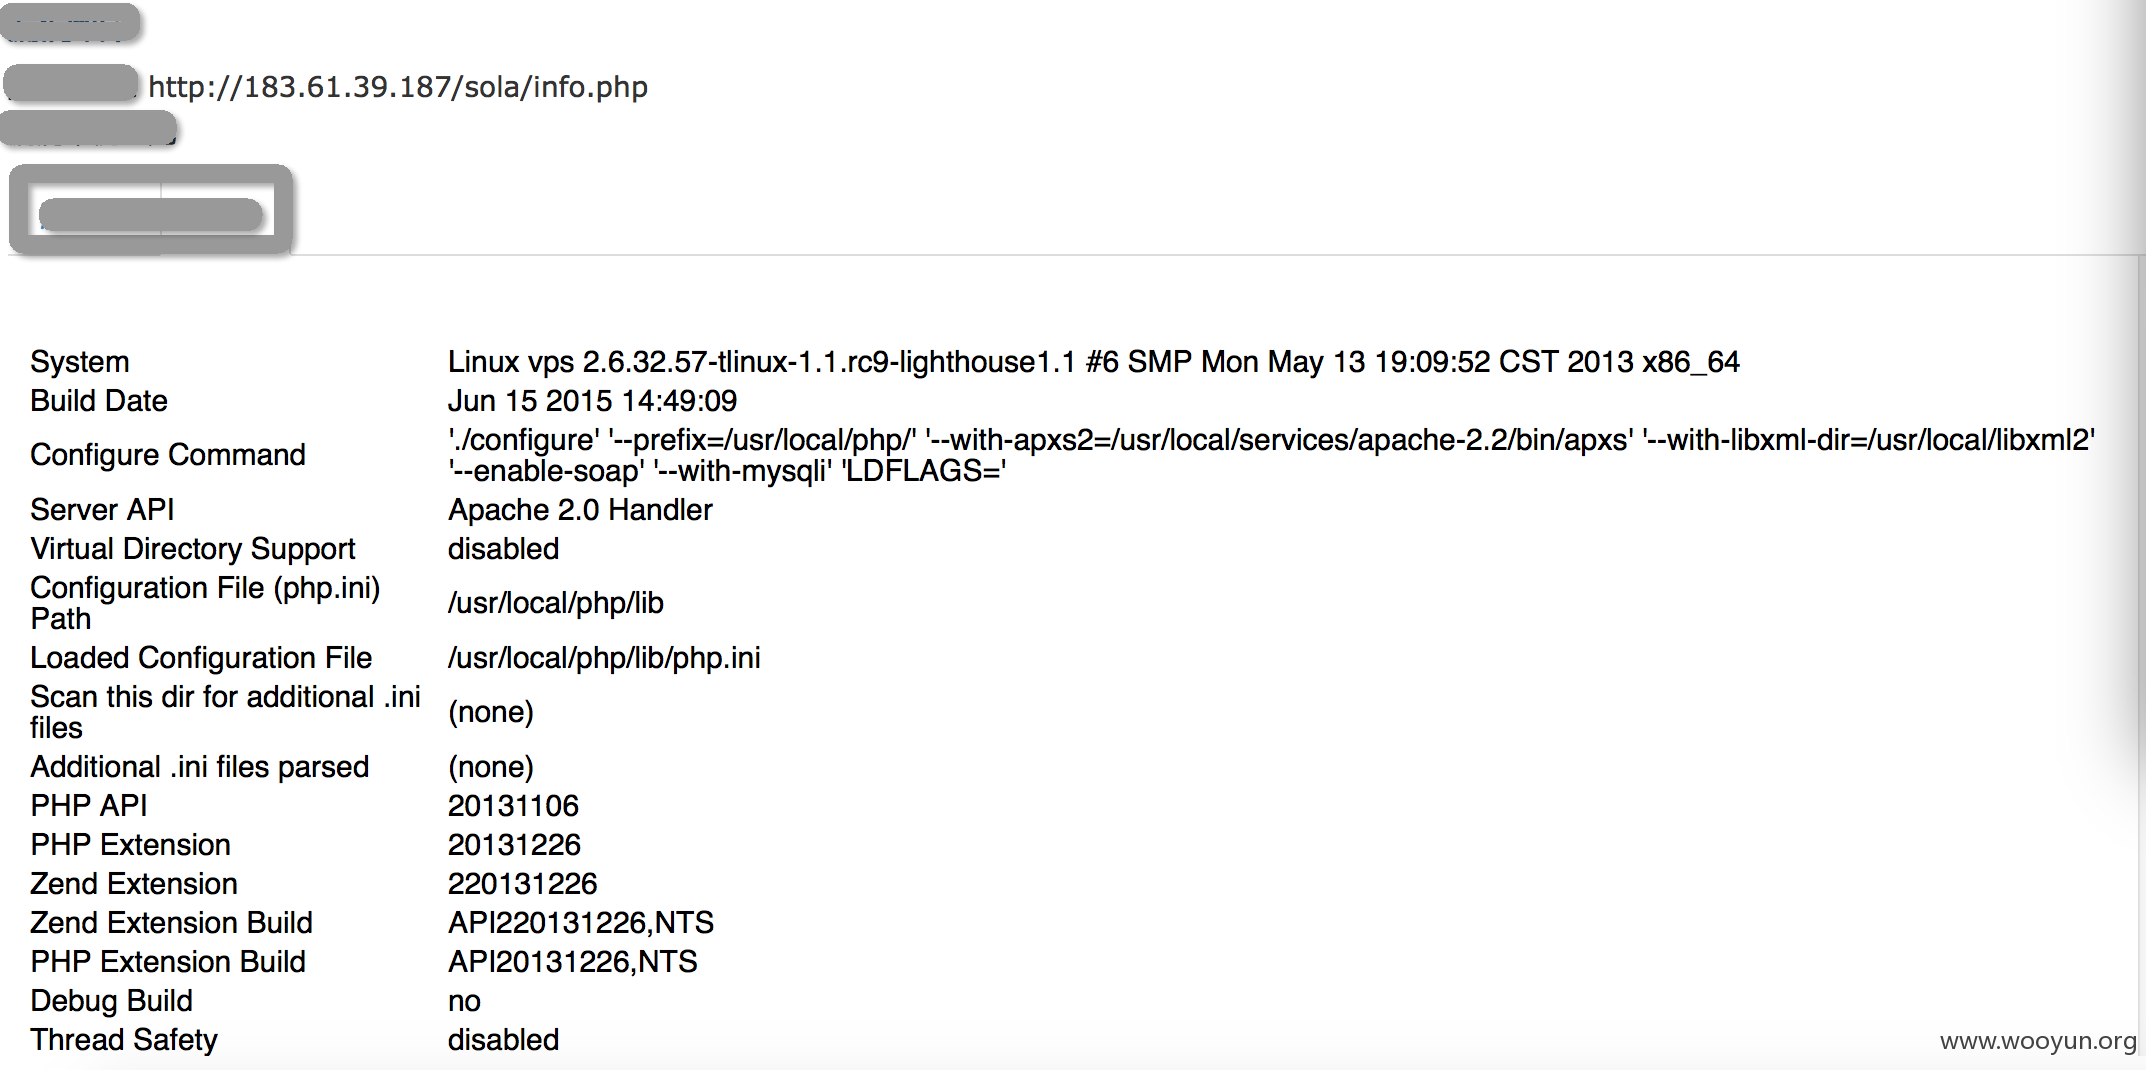Image resolution: width=2146 pixels, height=1070 pixels.
Task: Select the Virtual Directory Support label
Action: click(193, 548)
